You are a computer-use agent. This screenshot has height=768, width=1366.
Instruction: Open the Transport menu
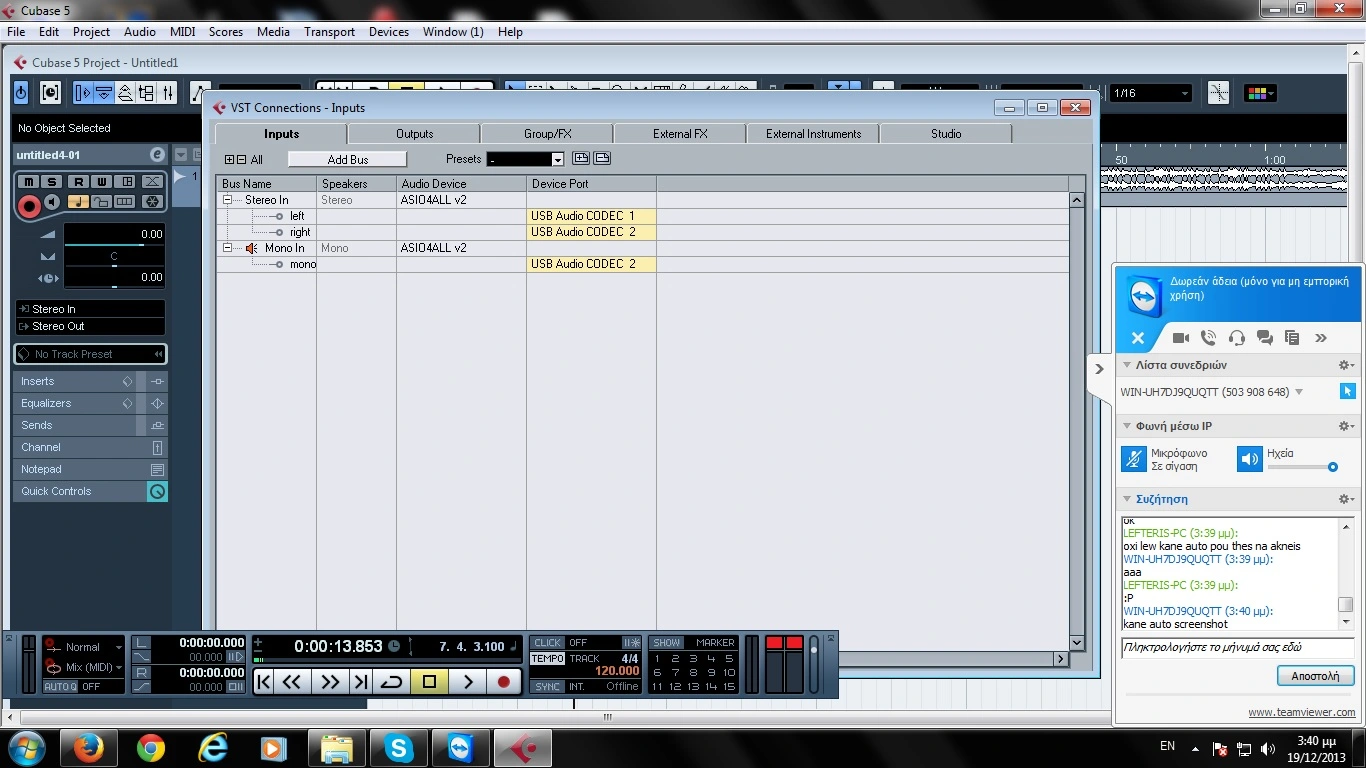point(329,32)
